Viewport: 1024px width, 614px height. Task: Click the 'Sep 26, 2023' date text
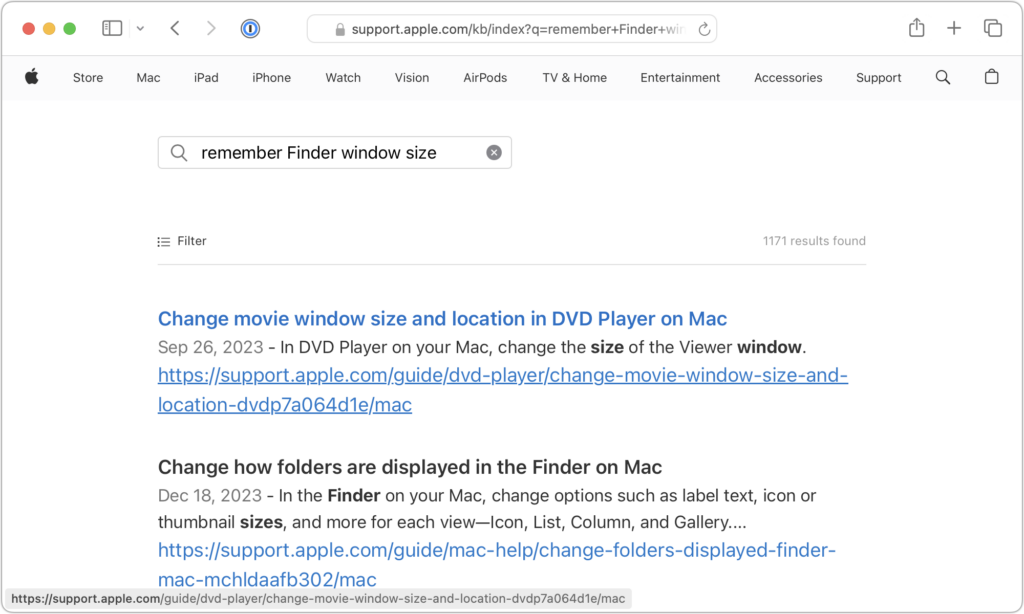[x=210, y=347]
